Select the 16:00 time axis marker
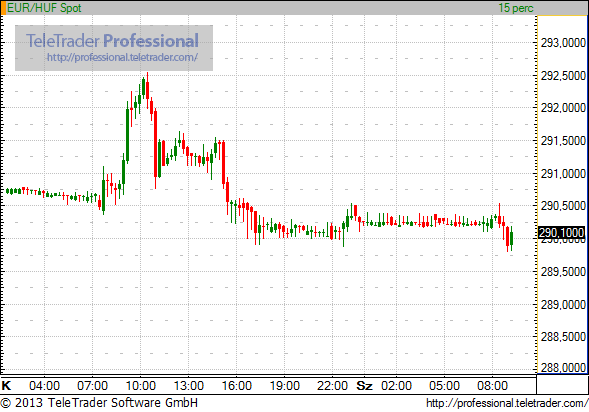589x412 pixels. pos(237,386)
